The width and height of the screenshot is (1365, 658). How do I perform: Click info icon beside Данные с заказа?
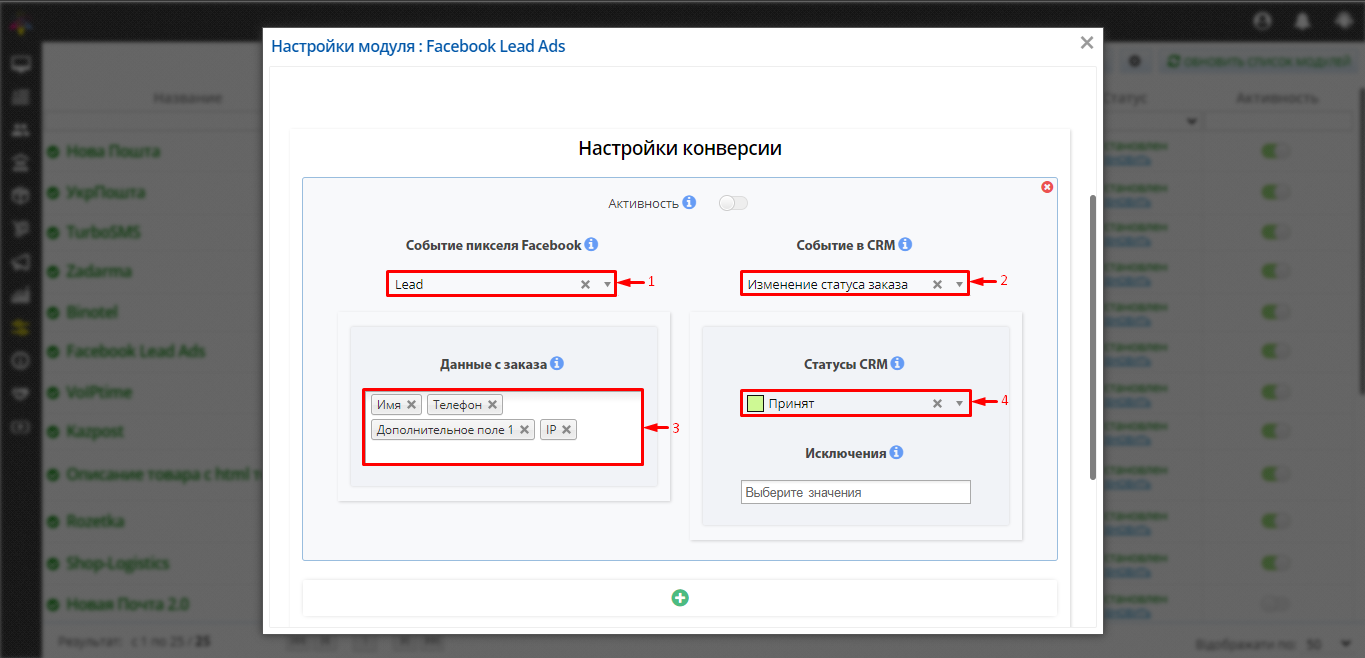tap(557, 364)
